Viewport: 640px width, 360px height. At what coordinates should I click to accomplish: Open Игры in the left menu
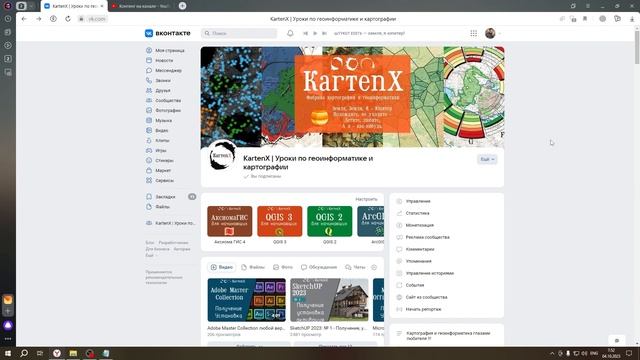point(156,151)
